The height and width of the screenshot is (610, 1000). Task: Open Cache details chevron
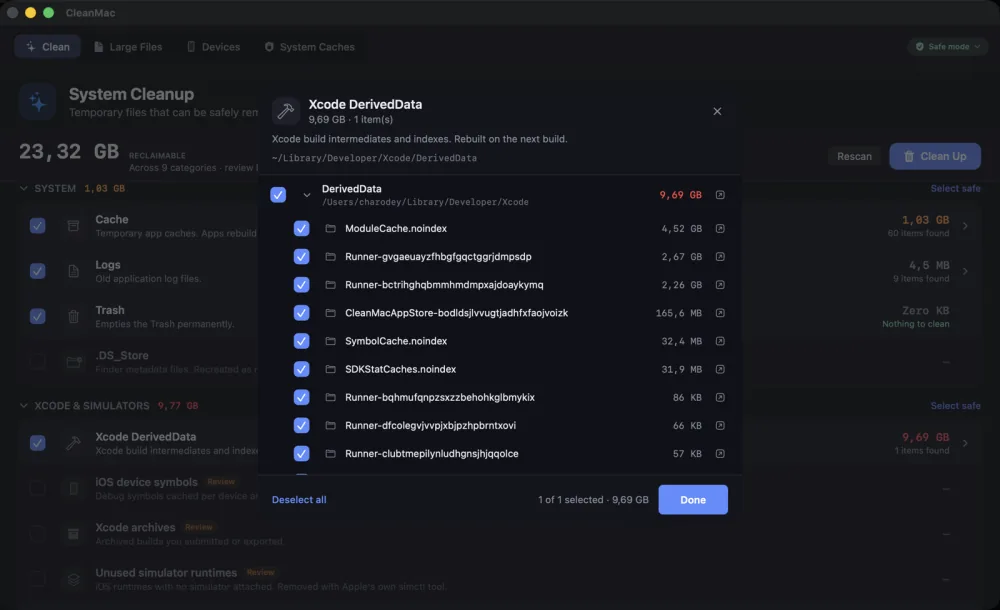click(965, 226)
